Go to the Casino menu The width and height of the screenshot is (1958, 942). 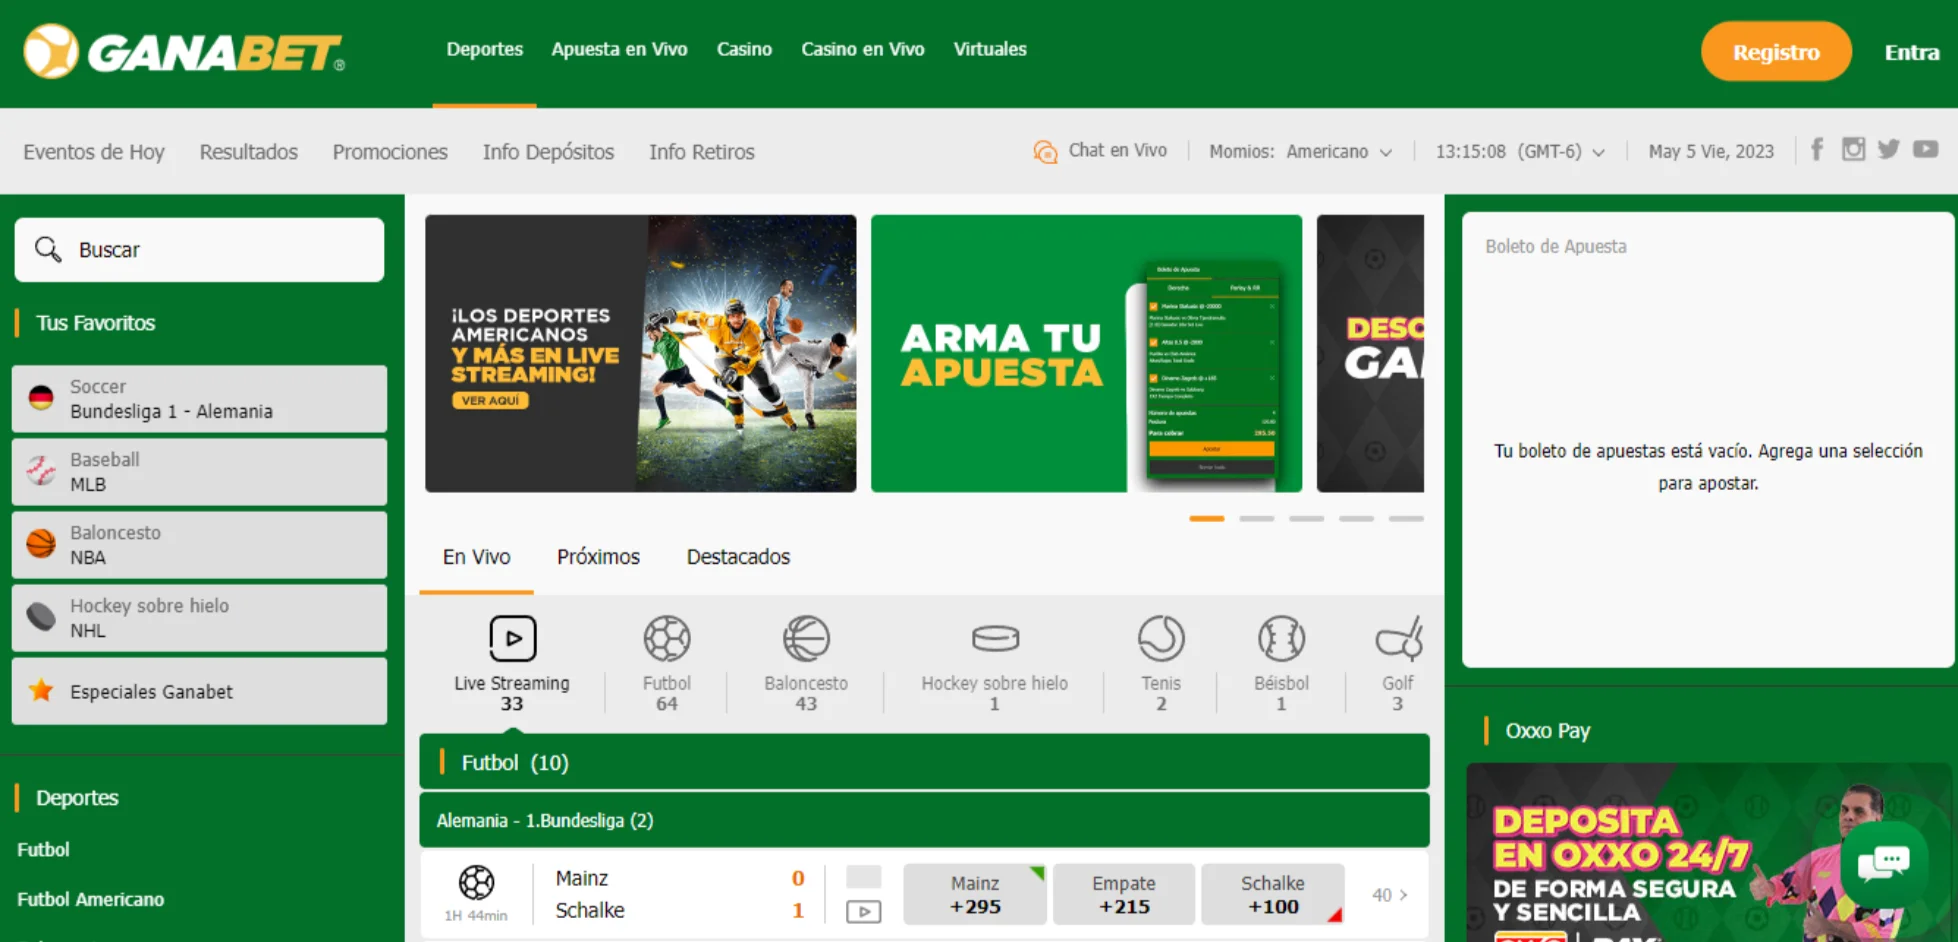click(x=744, y=49)
